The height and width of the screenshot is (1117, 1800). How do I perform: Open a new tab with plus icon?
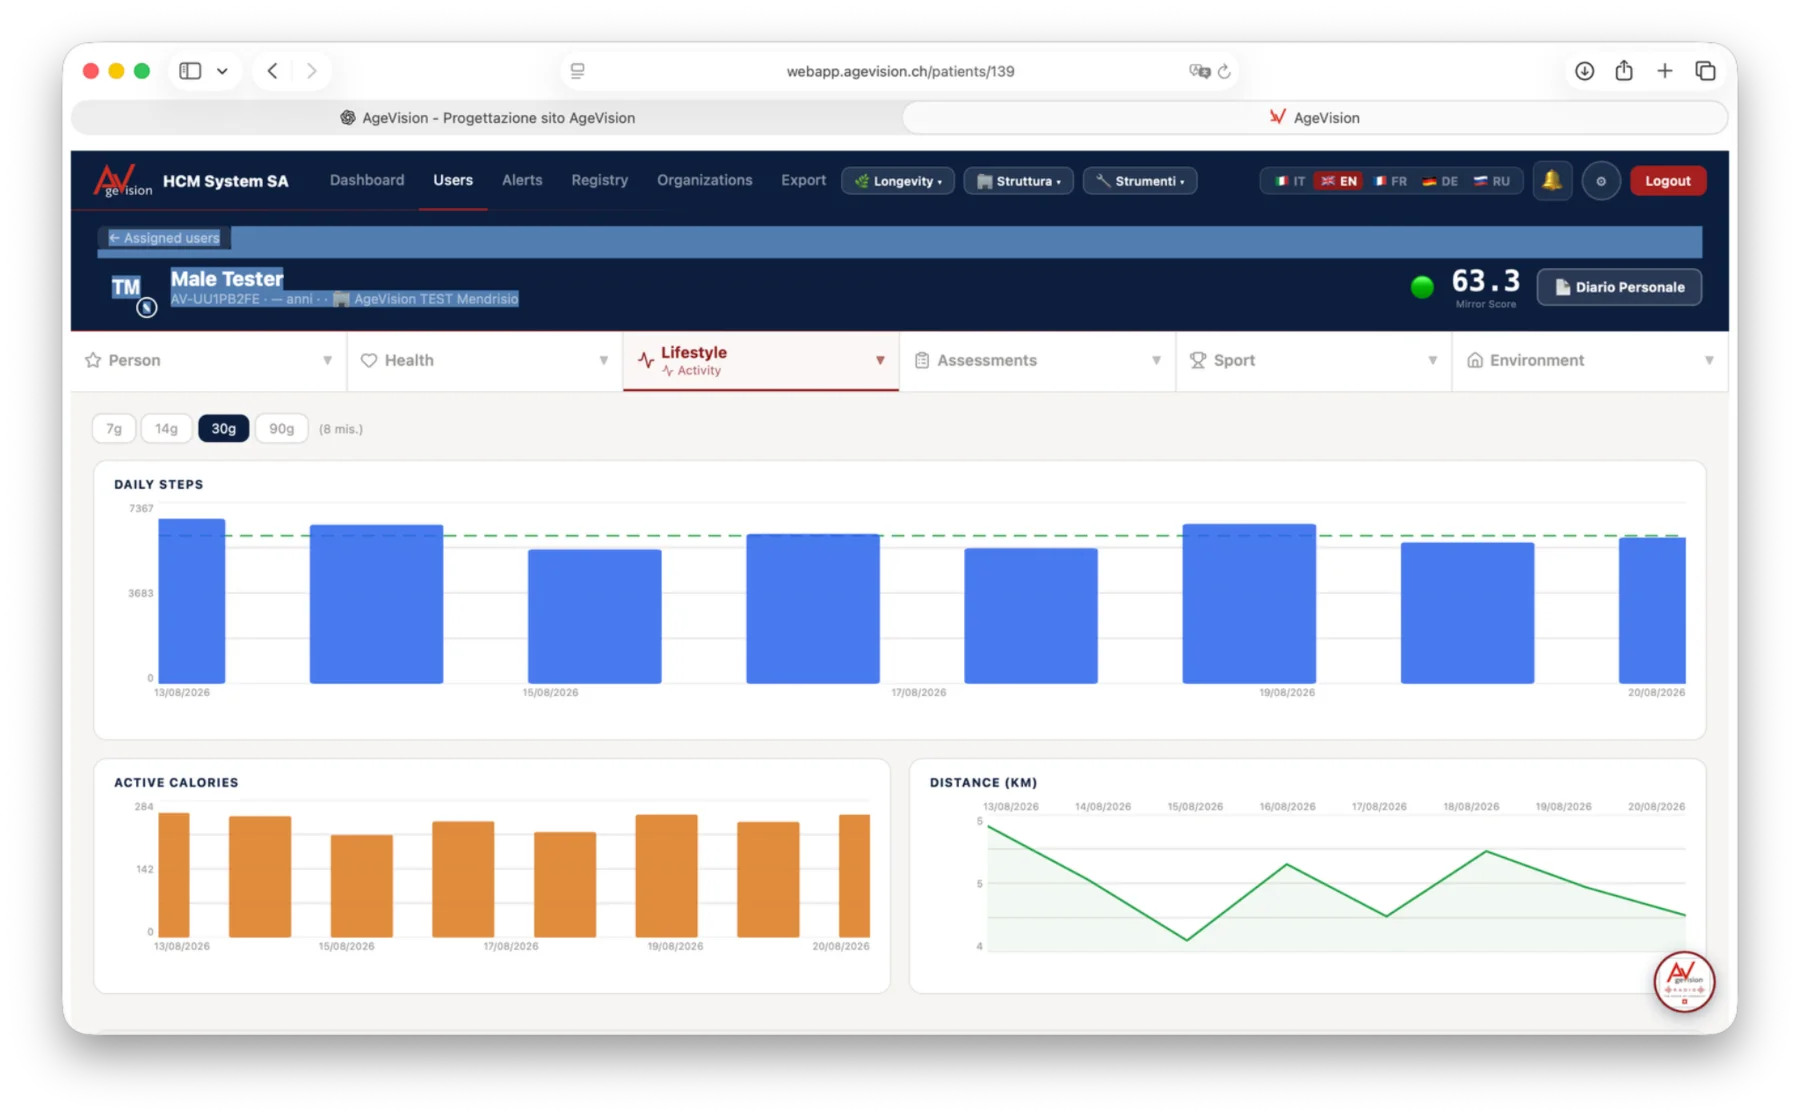[x=1664, y=71]
